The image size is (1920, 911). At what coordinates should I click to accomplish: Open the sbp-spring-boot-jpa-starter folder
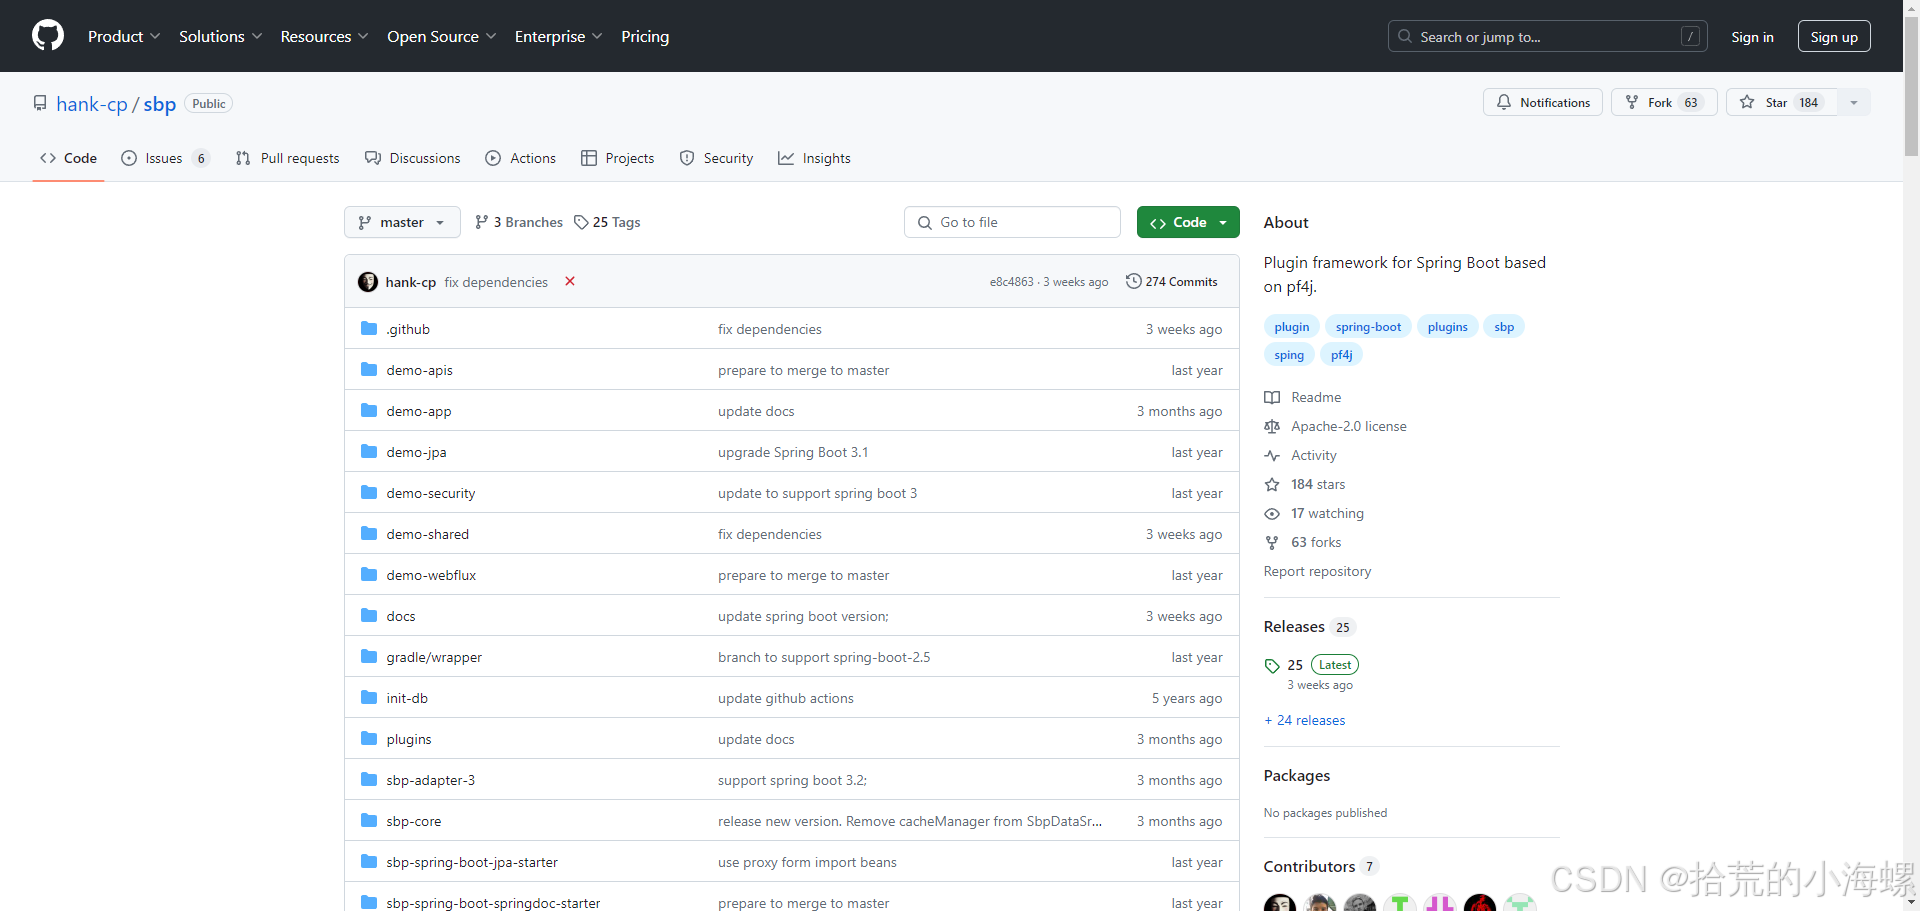[x=472, y=862]
